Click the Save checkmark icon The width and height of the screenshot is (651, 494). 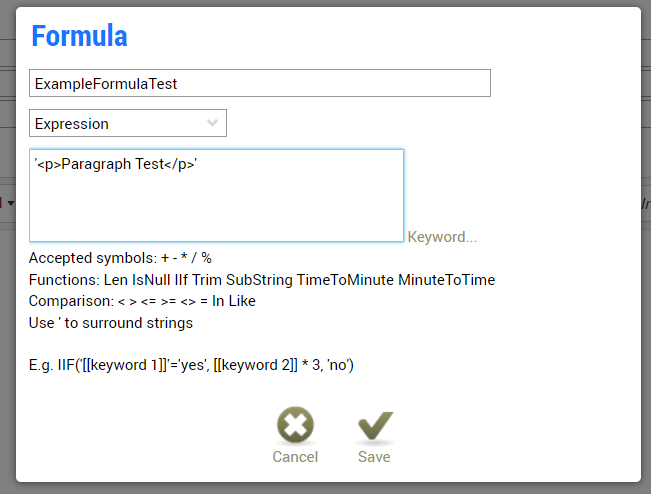[374, 426]
